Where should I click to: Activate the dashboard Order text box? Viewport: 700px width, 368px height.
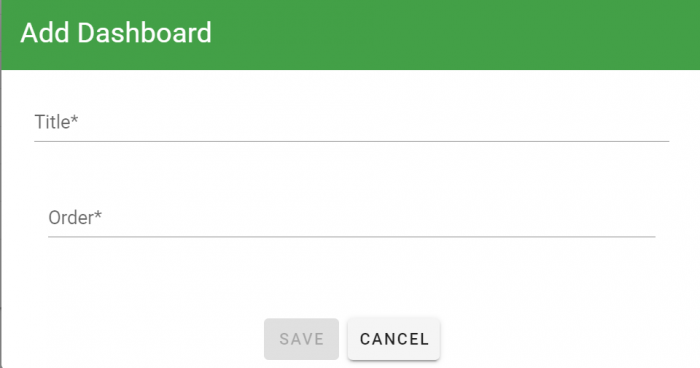pyautogui.click(x=351, y=218)
